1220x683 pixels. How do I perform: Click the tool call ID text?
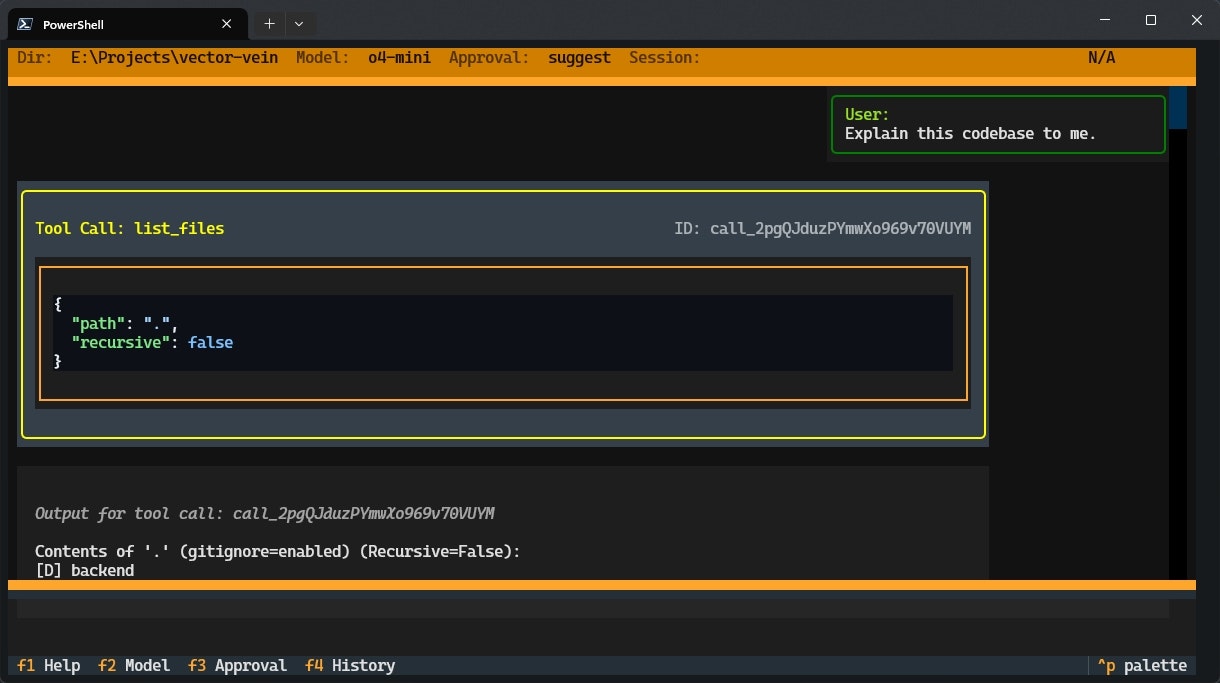[822, 228]
